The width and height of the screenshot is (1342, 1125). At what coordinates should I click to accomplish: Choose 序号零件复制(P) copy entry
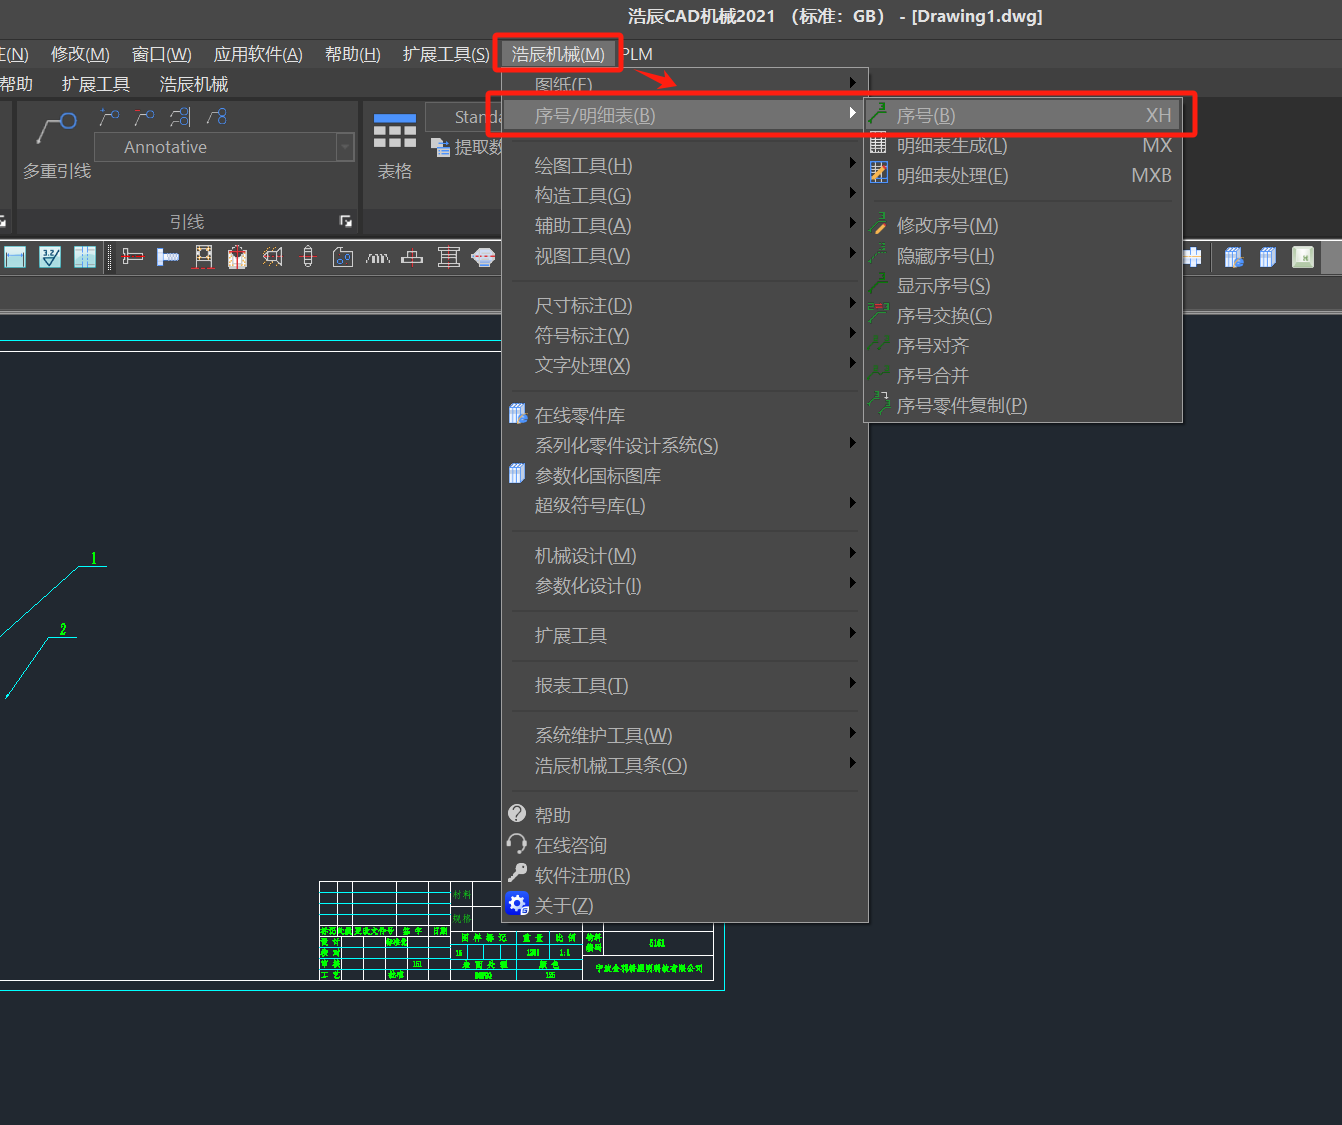click(1023, 406)
